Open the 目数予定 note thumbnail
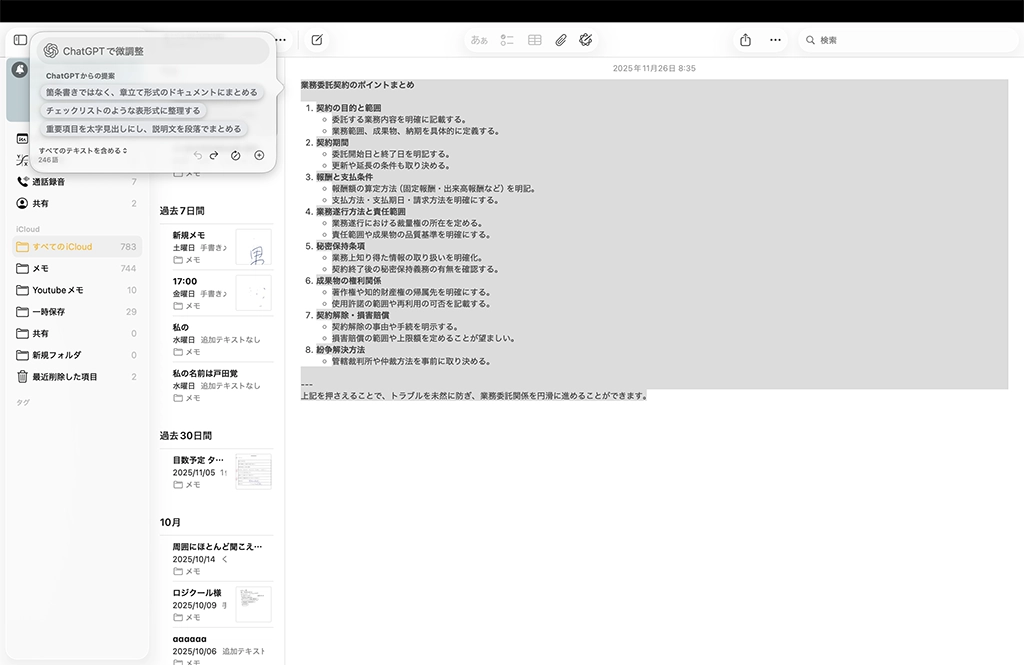The width and height of the screenshot is (1024, 665). point(253,471)
